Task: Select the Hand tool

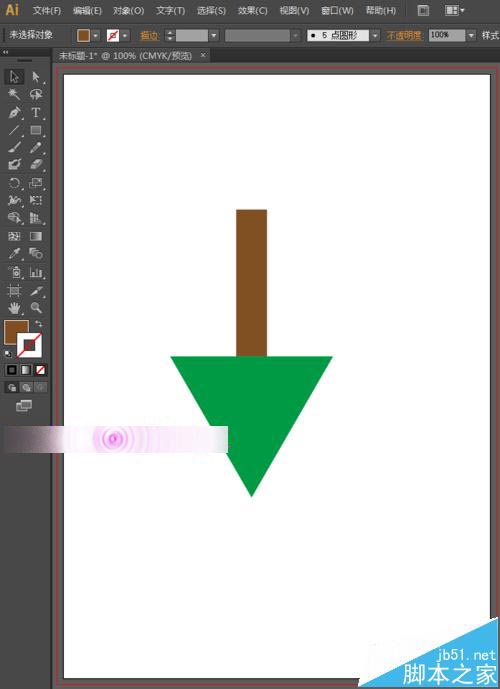Action: pos(14,308)
